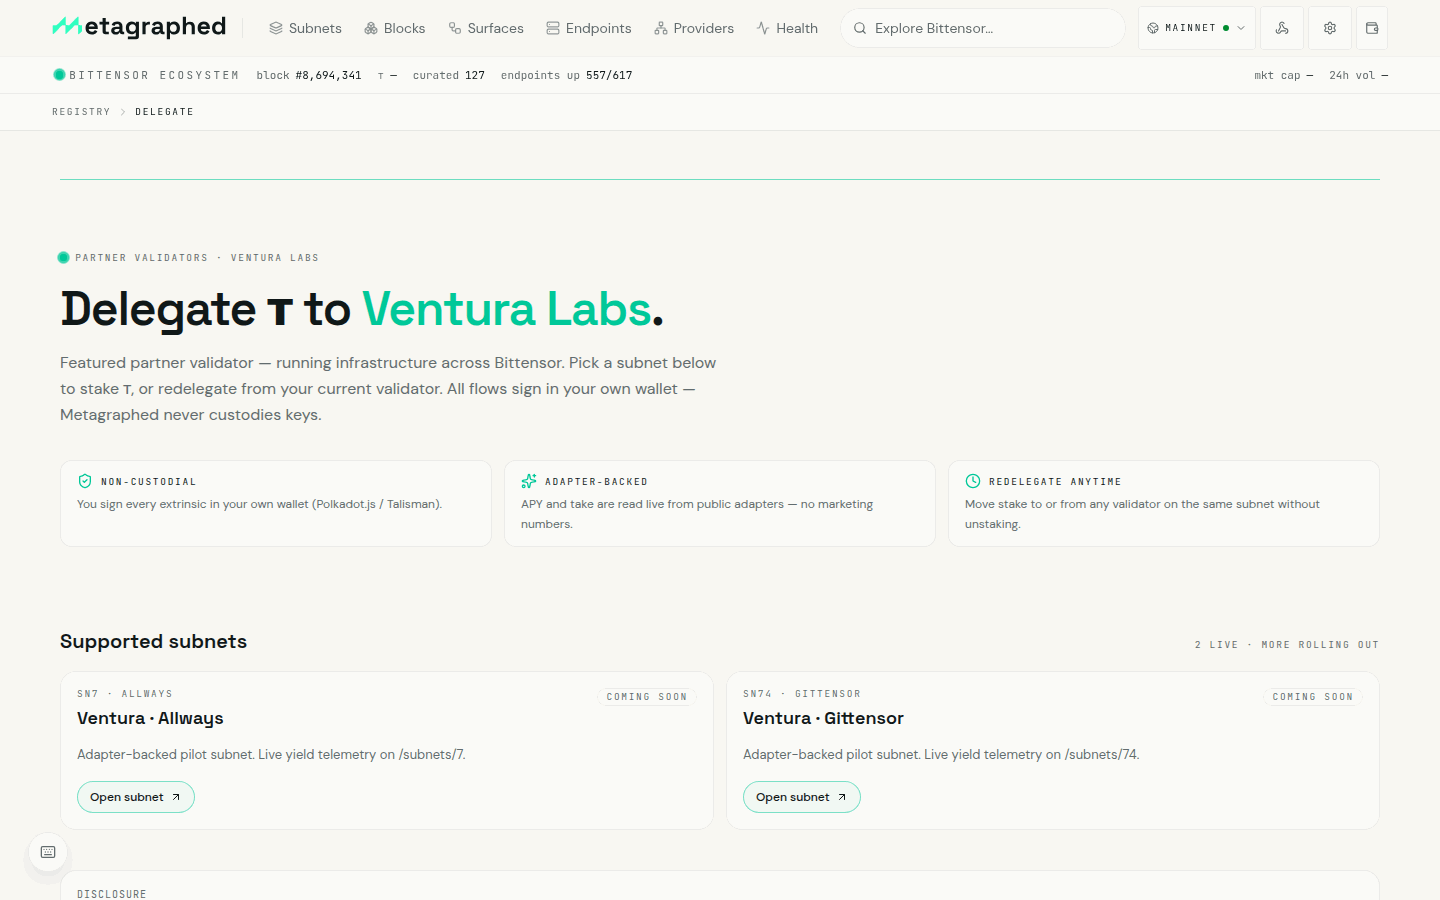The height and width of the screenshot is (900, 1440).
Task: Expand the Mainnet network dropdown
Action: tap(1196, 28)
